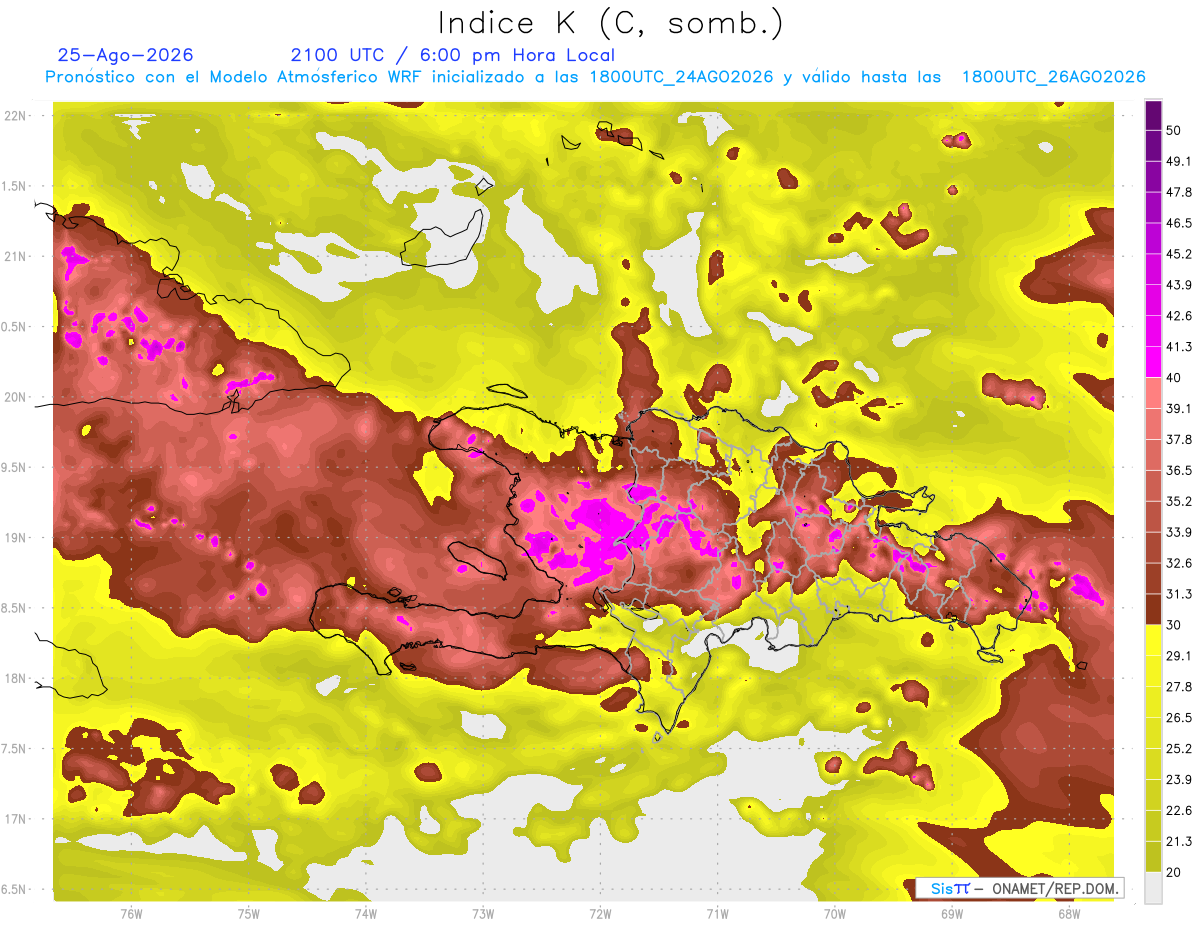1200x927 pixels.
Task: Click the color bar value "36.5"
Action: [x=1179, y=470]
